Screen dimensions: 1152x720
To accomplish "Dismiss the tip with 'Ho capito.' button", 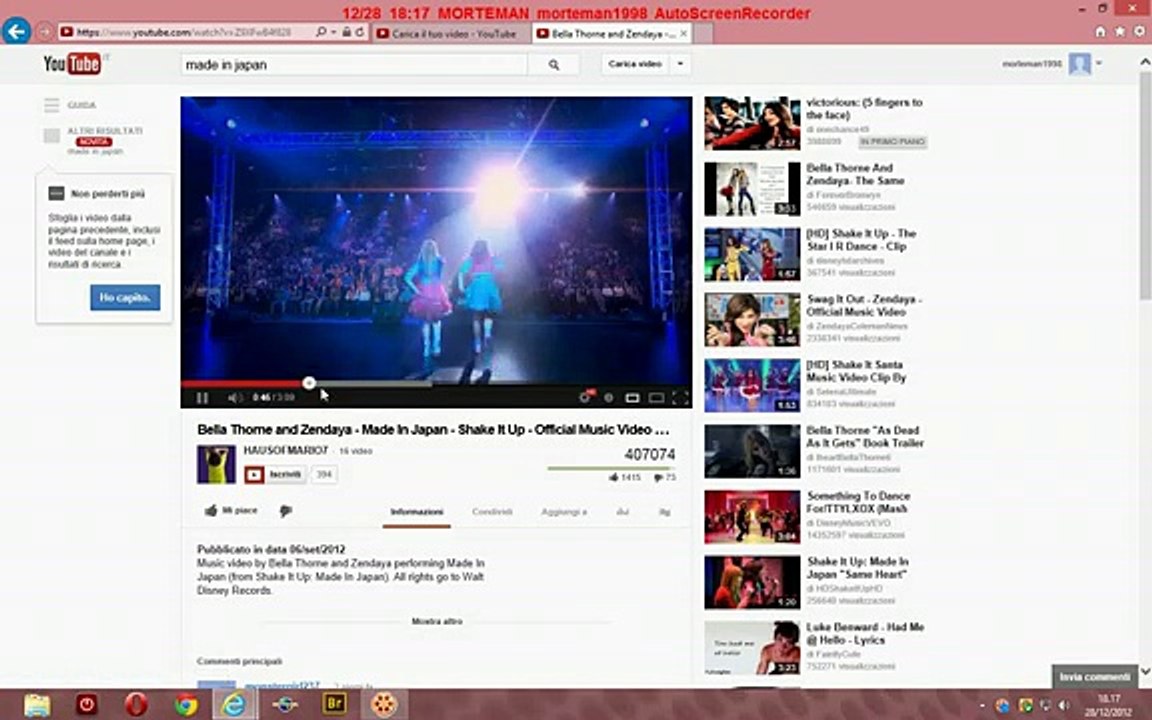I will [x=125, y=298].
